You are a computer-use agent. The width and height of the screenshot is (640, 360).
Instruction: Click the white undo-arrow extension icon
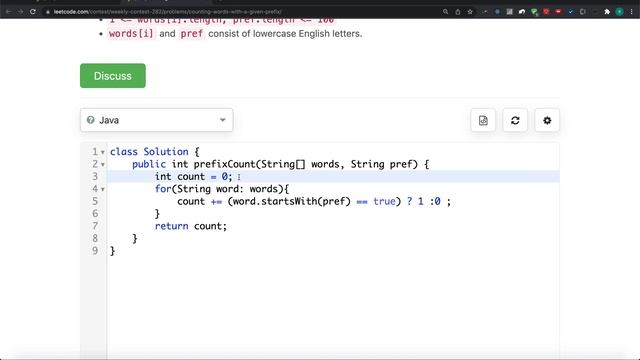[x=522, y=12]
